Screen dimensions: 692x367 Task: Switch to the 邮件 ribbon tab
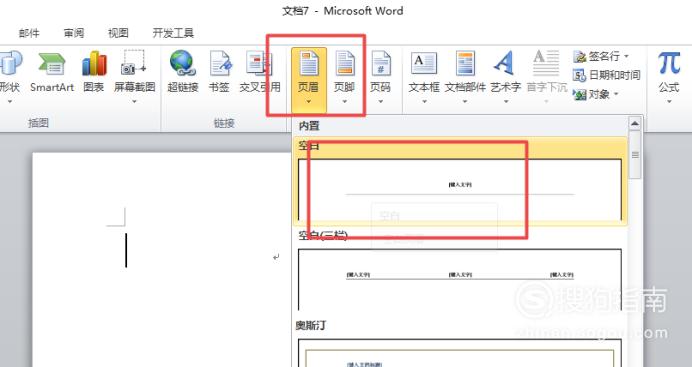(29, 33)
